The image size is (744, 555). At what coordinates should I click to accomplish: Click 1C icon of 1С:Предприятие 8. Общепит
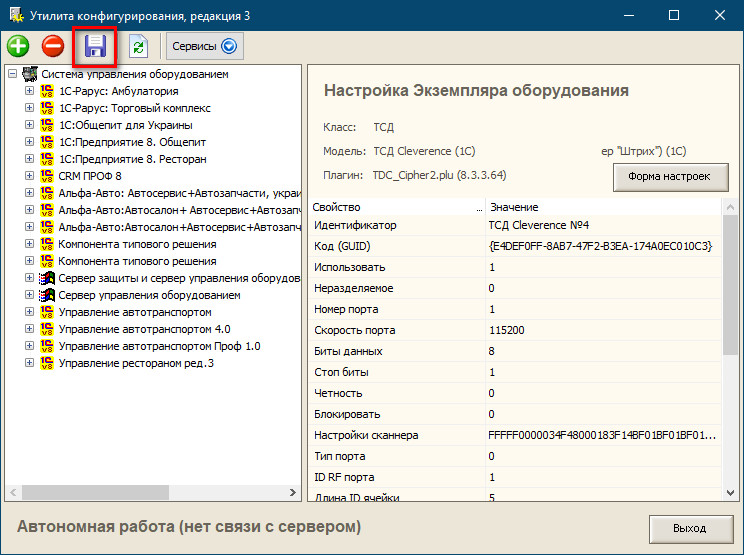pyautogui.click(x=46, y=142)
